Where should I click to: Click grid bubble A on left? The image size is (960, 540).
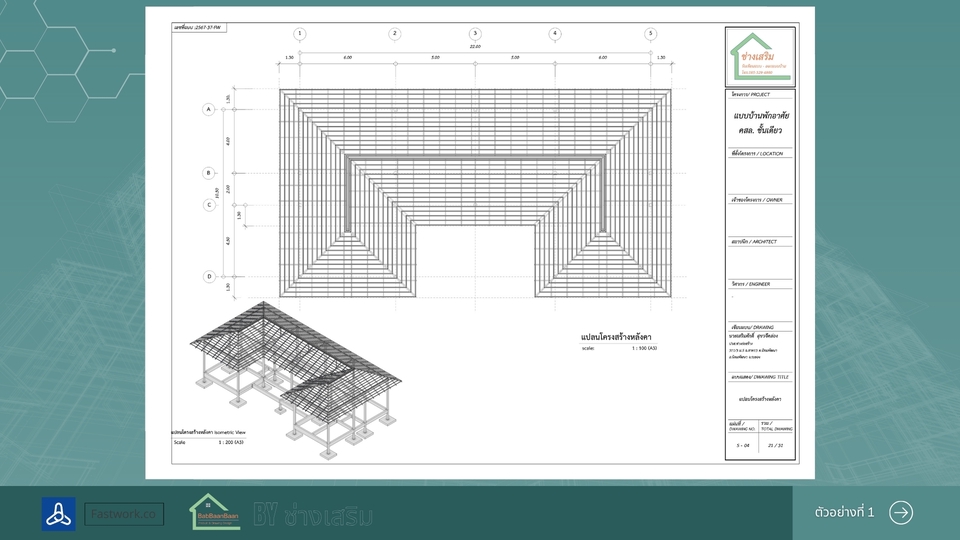[x=209, y=108]
